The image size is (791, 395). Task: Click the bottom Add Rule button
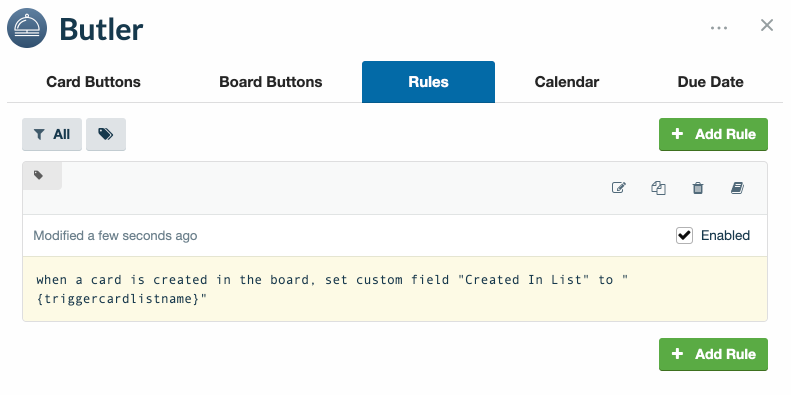(x=713, y=354)
